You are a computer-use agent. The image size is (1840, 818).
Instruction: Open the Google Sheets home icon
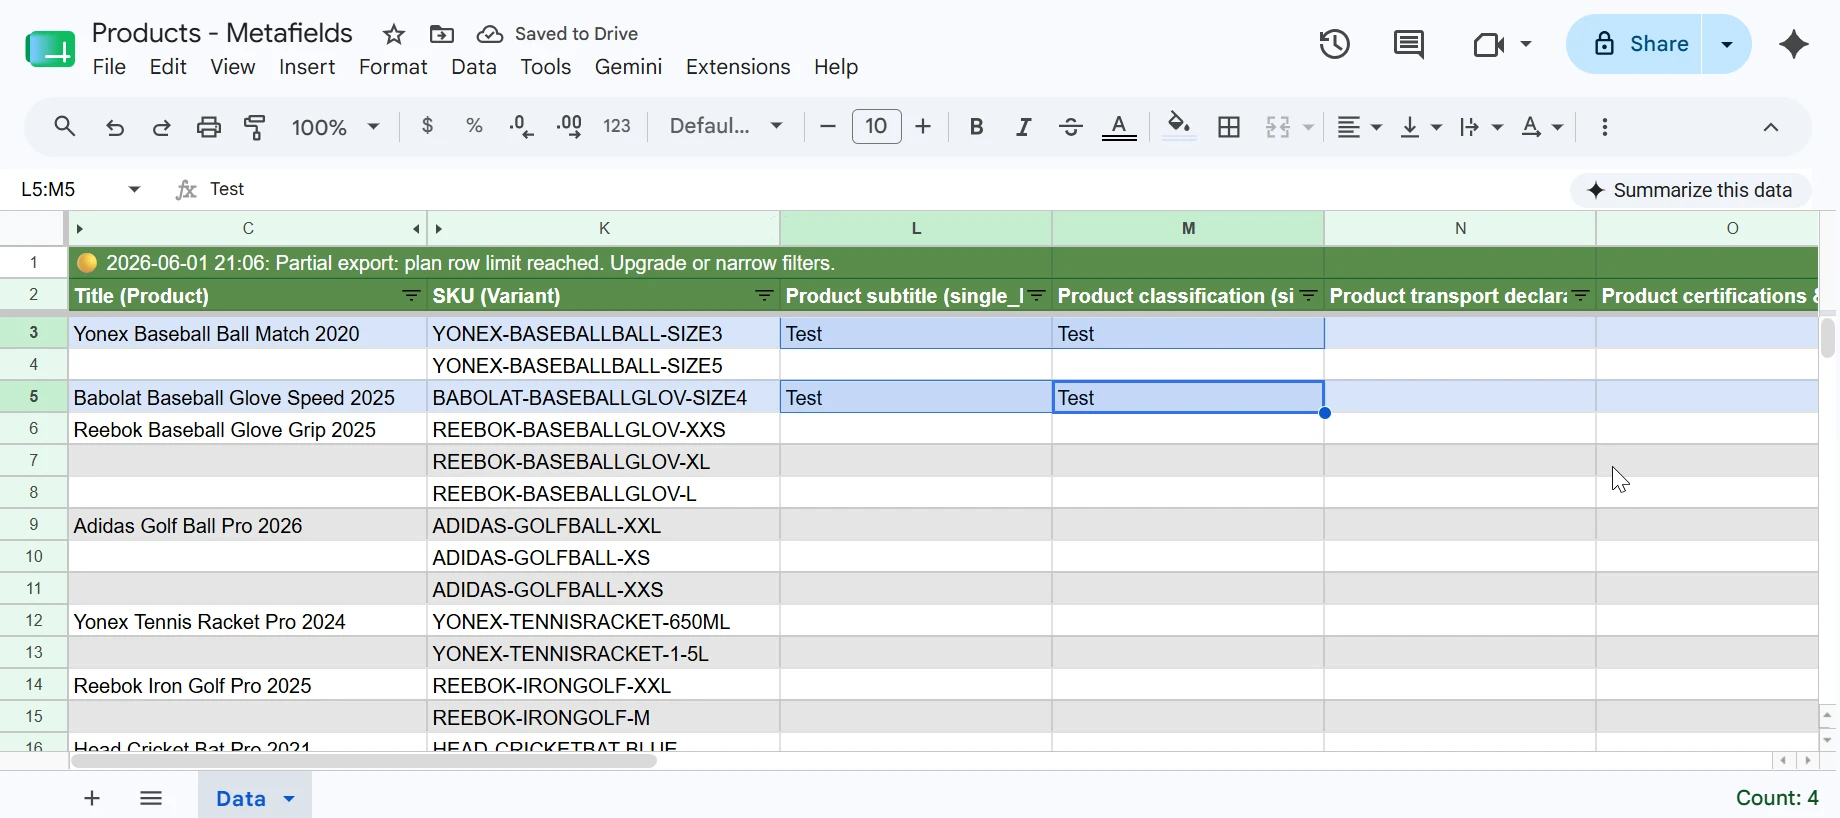click(x=50, y=48)
